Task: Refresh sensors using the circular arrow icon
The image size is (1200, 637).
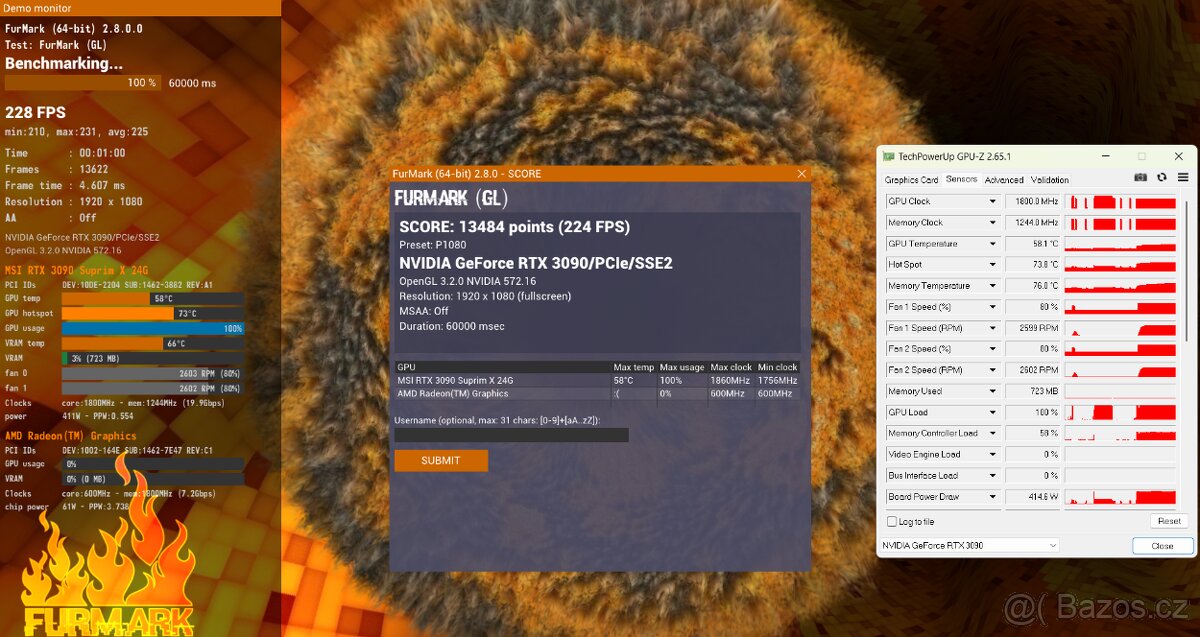Action: tap(1162, 177)
